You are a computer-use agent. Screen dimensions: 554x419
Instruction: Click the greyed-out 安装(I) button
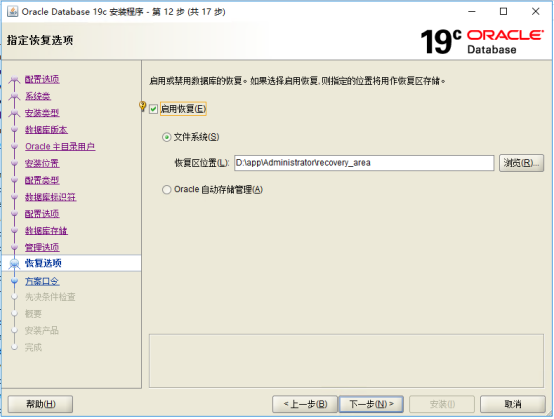pos(442,404)
